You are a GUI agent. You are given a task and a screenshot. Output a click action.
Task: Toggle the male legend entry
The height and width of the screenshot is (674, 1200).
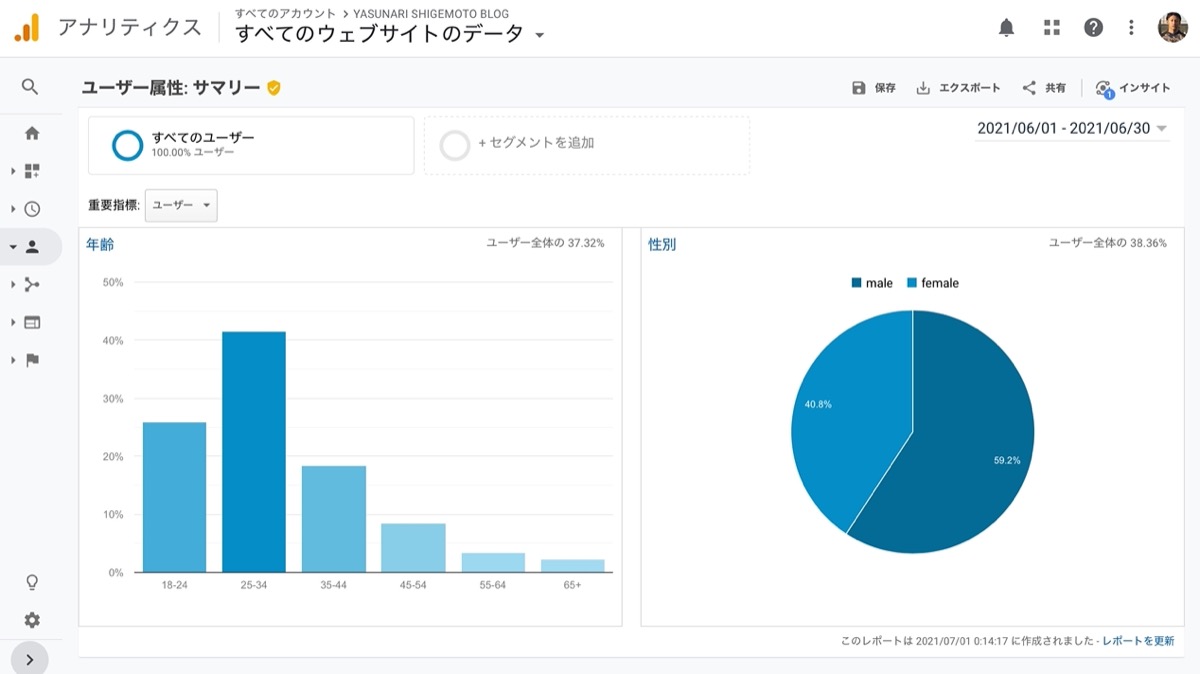(x=872, y=283)
